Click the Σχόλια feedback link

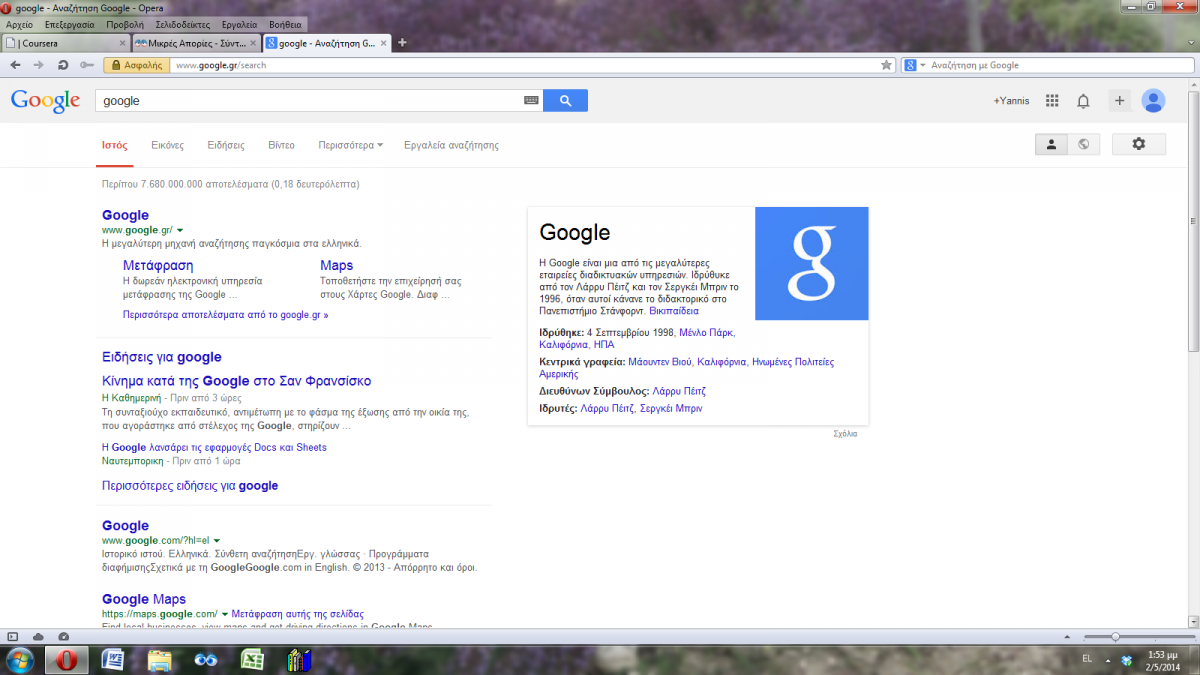[x=845, y=433]
